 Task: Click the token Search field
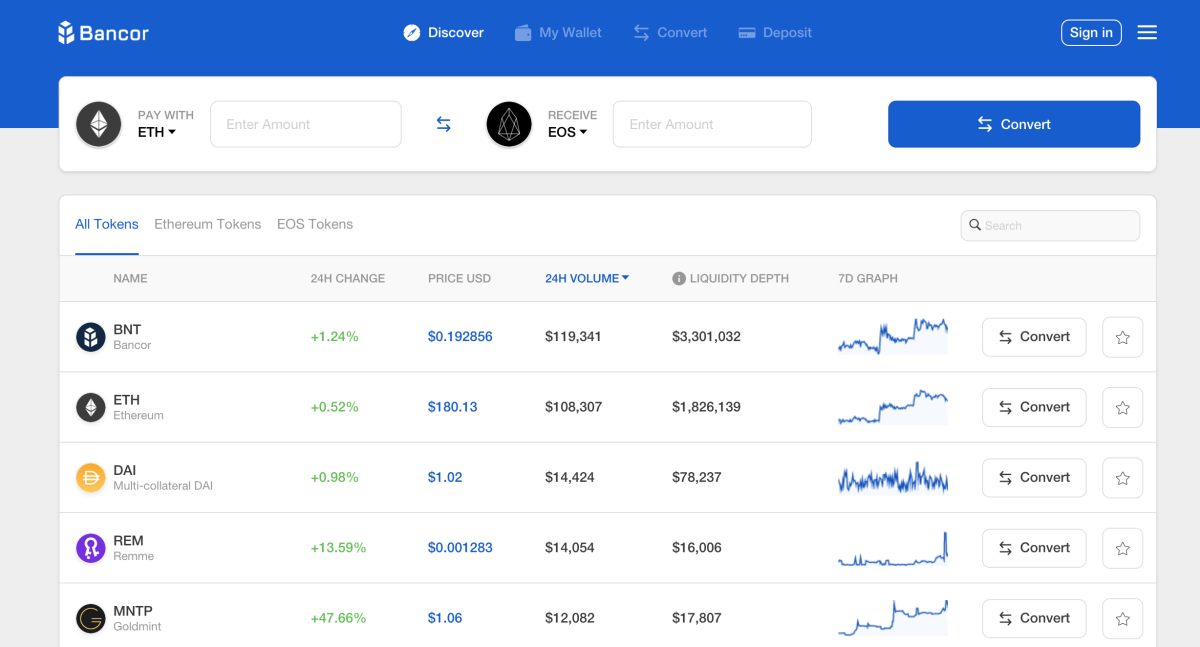[x=1050, y=226]
